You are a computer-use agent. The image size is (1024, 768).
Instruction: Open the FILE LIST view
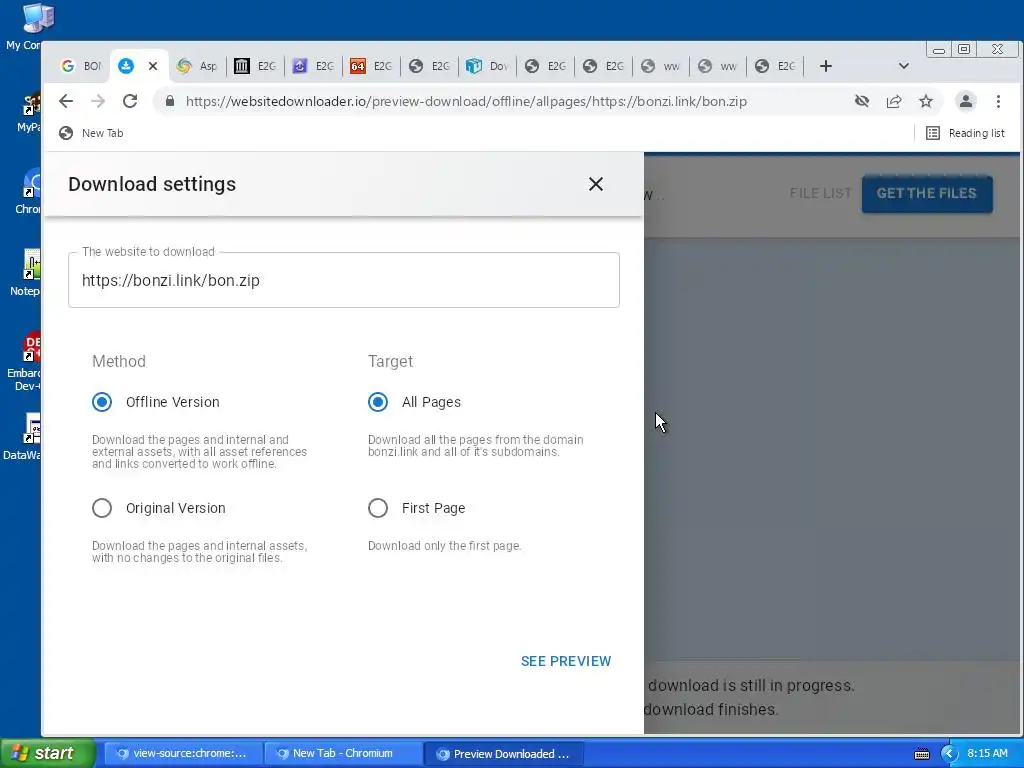pos(820,193)
